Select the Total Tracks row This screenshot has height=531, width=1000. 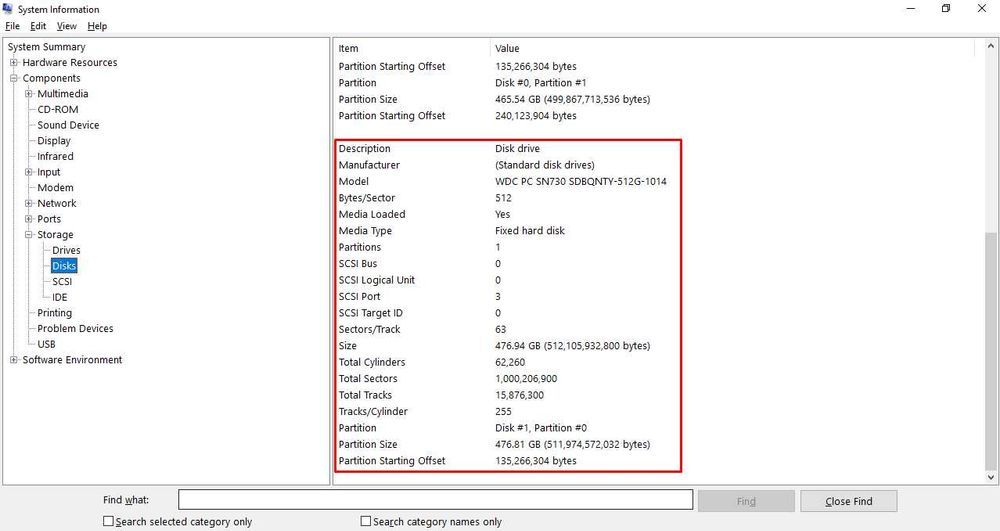pos(441,396)
